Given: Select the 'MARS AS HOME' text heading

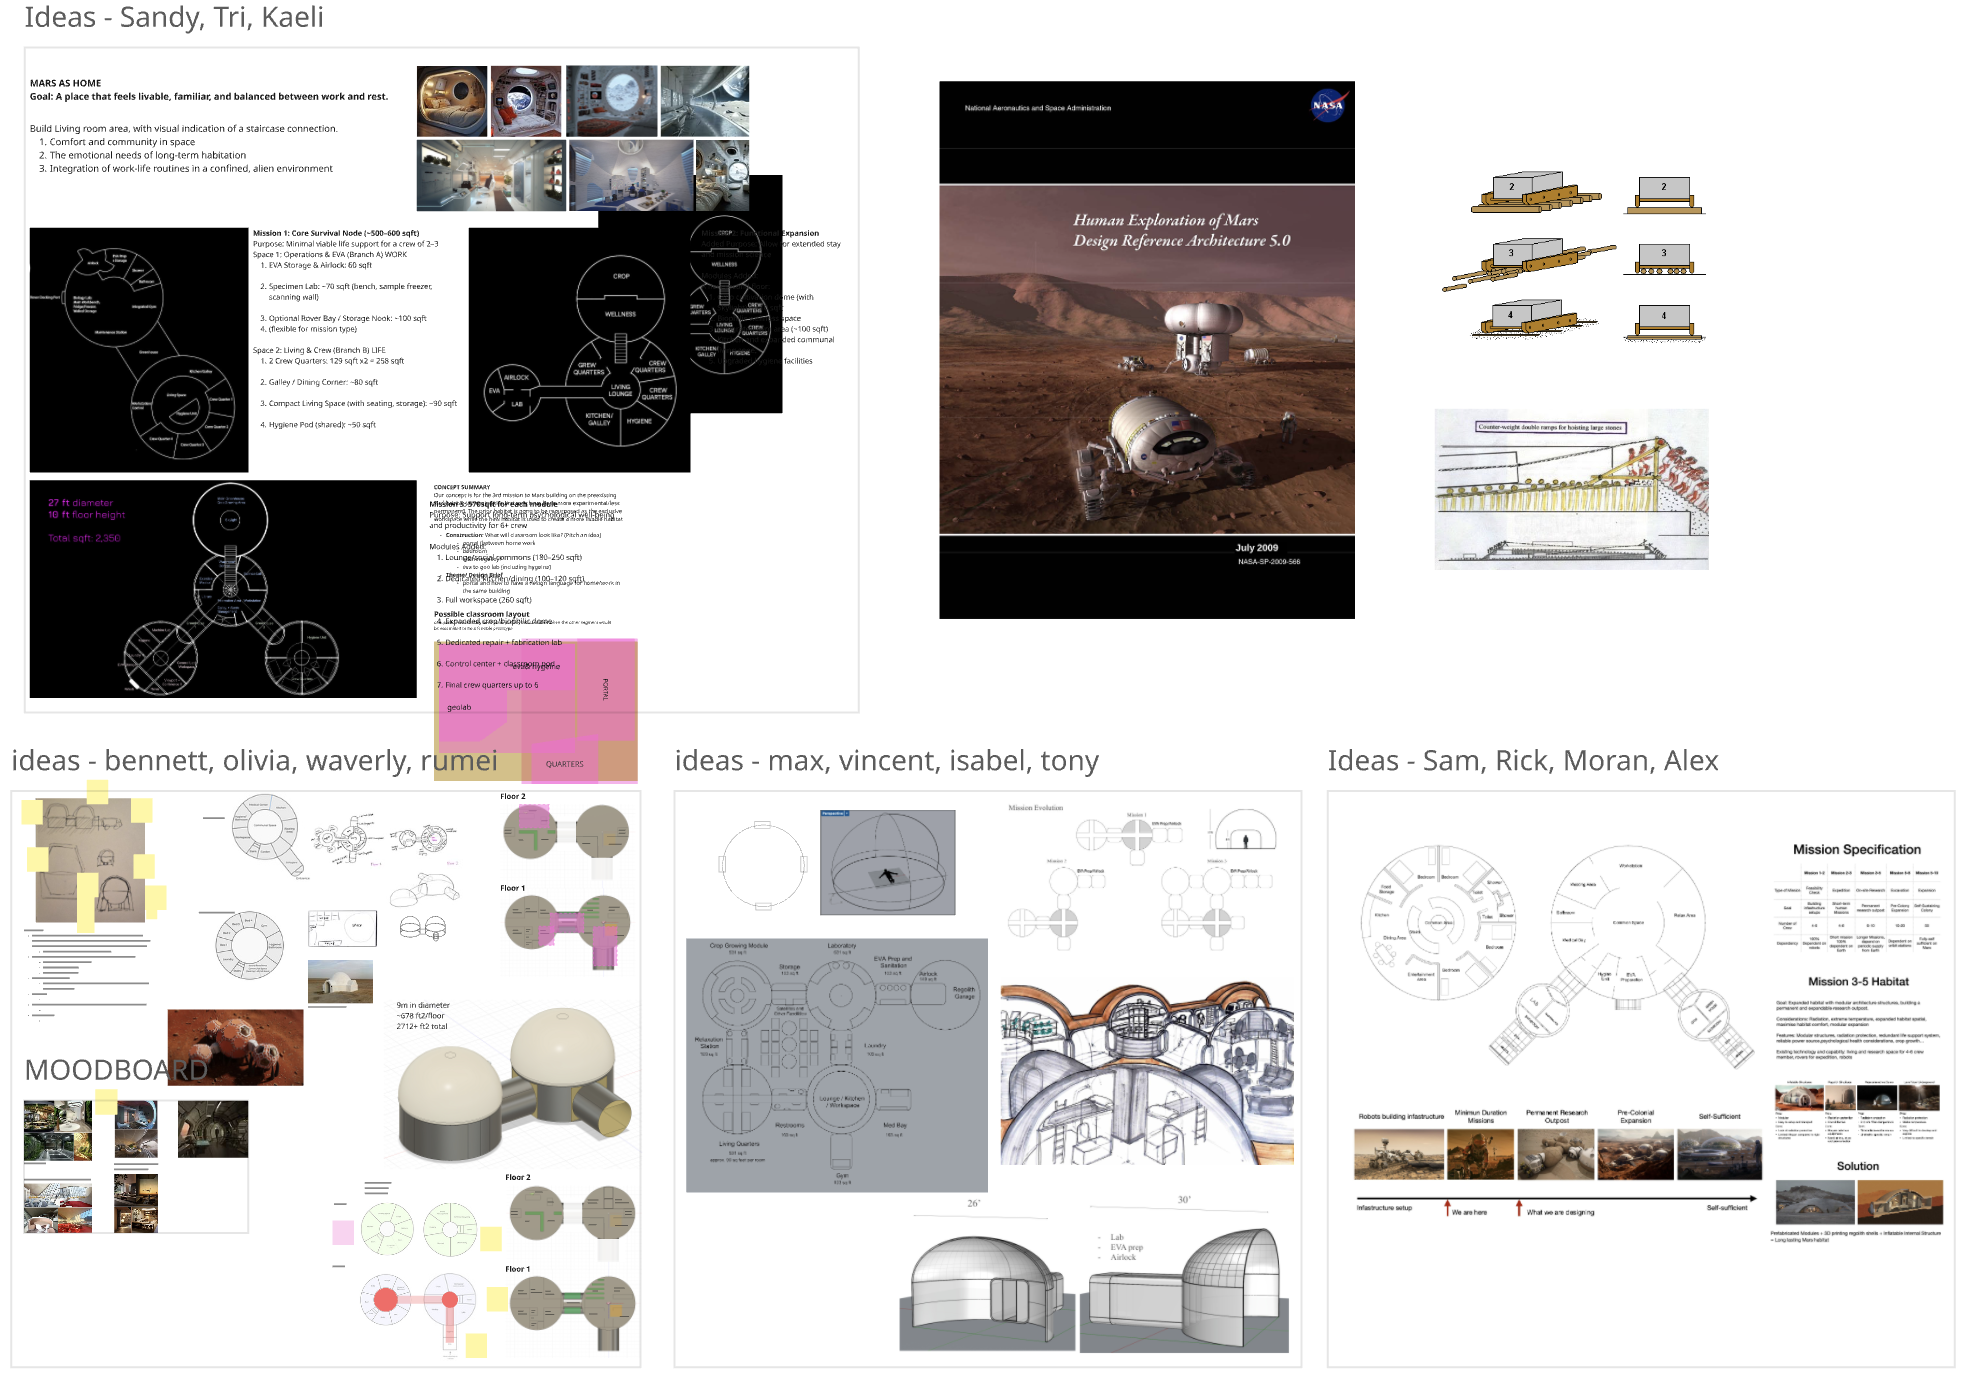Looking at the screenshot, I should click(65, 83).
